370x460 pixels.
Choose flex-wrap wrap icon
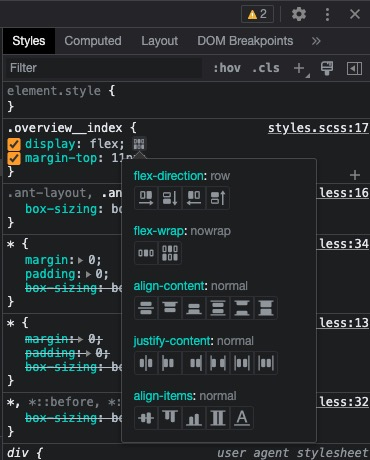coord(170,253)
